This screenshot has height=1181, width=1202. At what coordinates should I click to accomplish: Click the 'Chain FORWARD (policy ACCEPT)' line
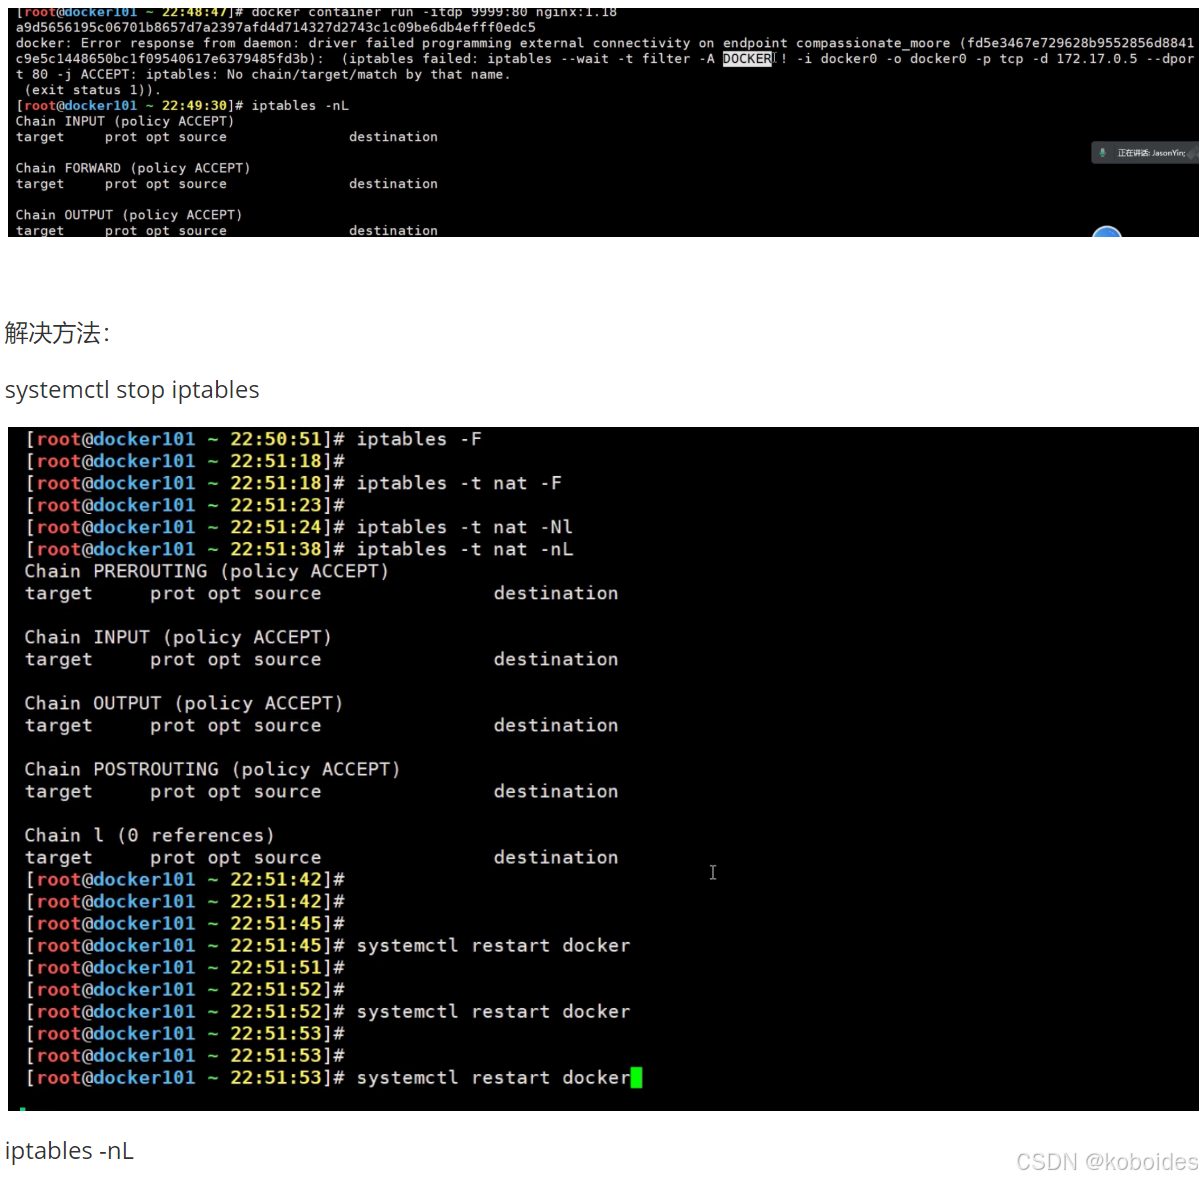coord(133,168)
